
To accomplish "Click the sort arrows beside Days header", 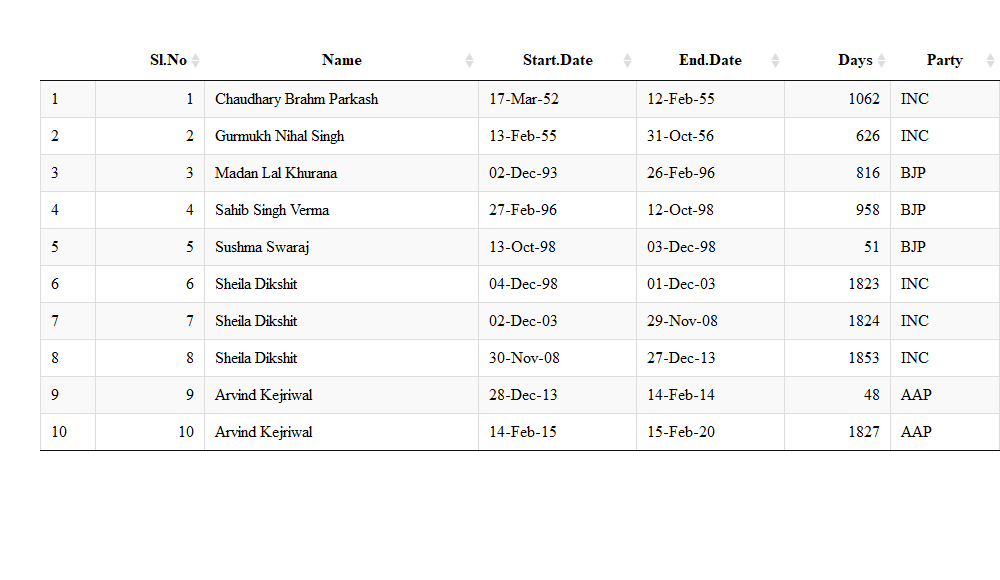I will point(882,61).
